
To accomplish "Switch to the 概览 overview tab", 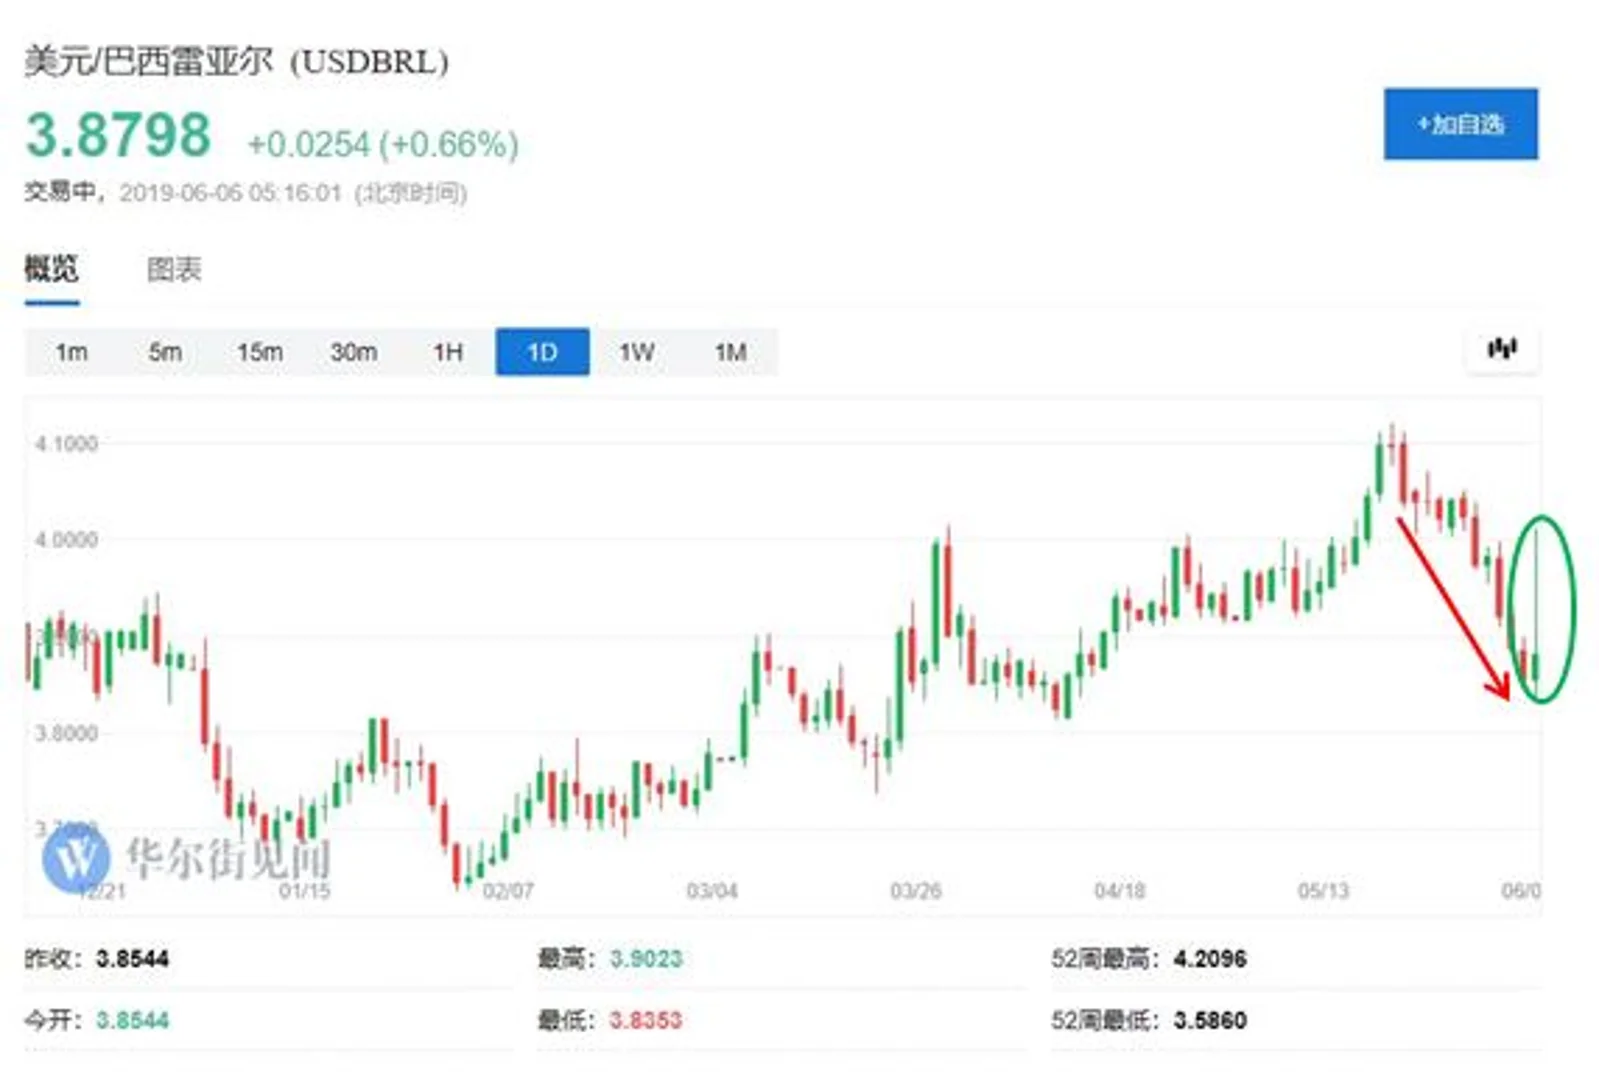I will click(51, 269).
